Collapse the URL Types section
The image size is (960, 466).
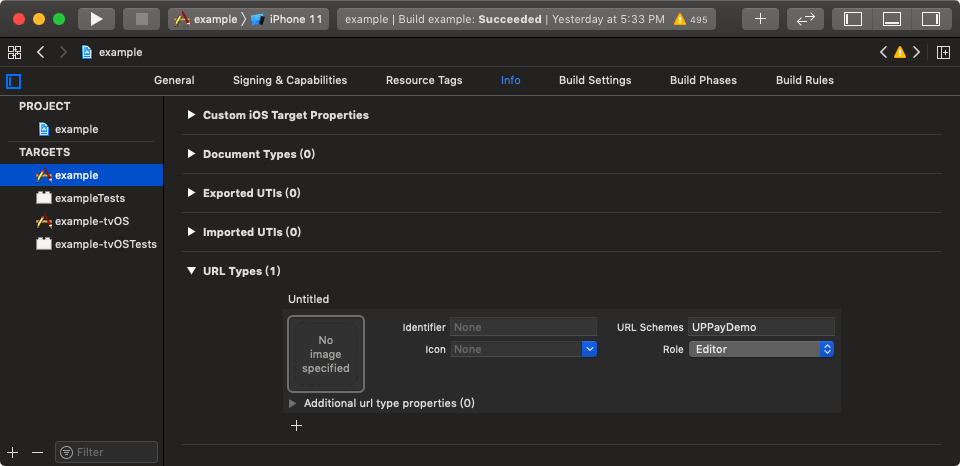[x=191, y=271]
